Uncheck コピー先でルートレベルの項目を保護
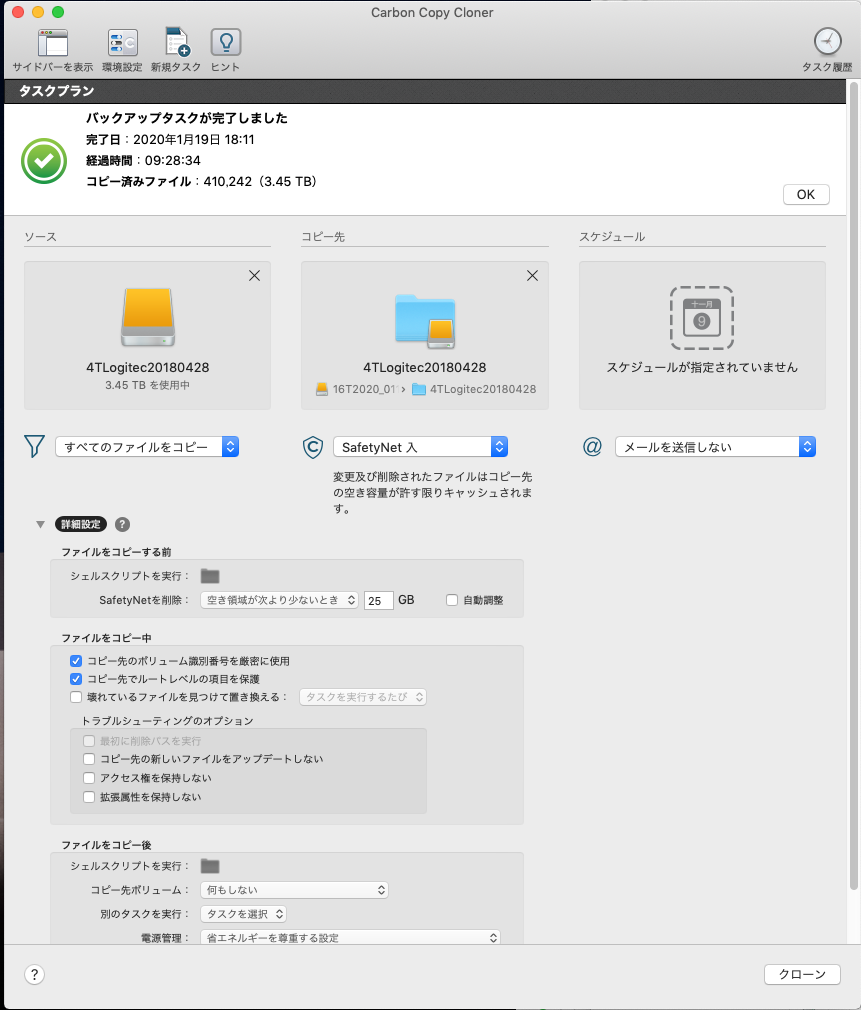 point(76,679)
